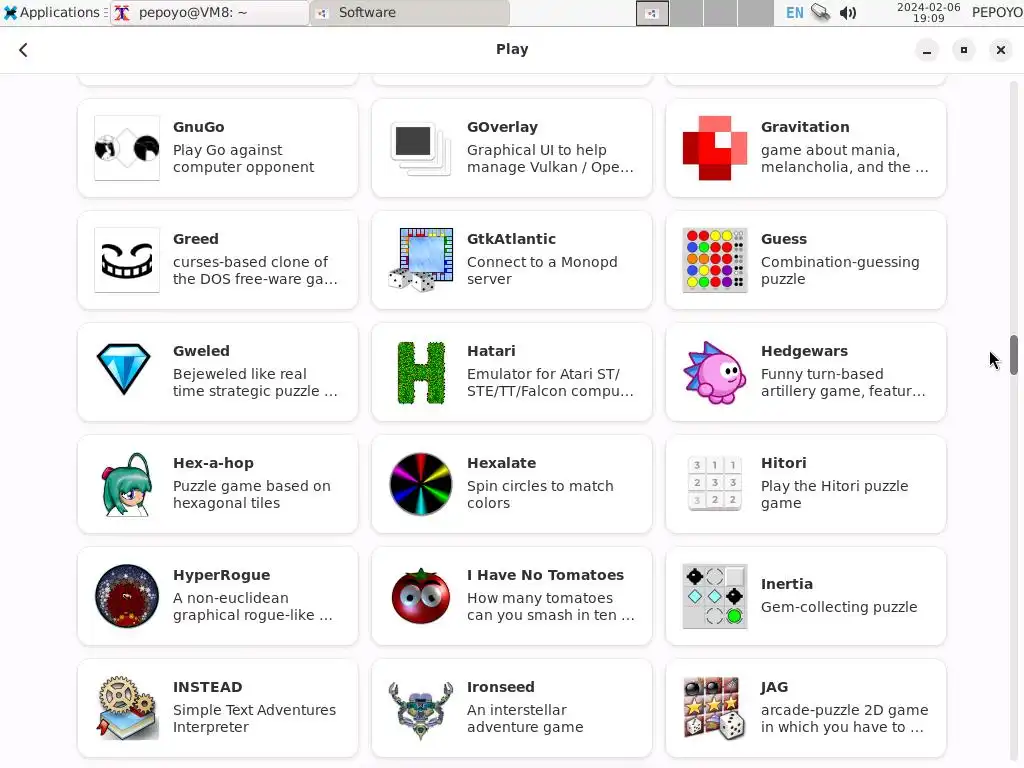Click the 'curses-based clone of' description
This screenshot has height=768, width=1024.
[250, 262]
